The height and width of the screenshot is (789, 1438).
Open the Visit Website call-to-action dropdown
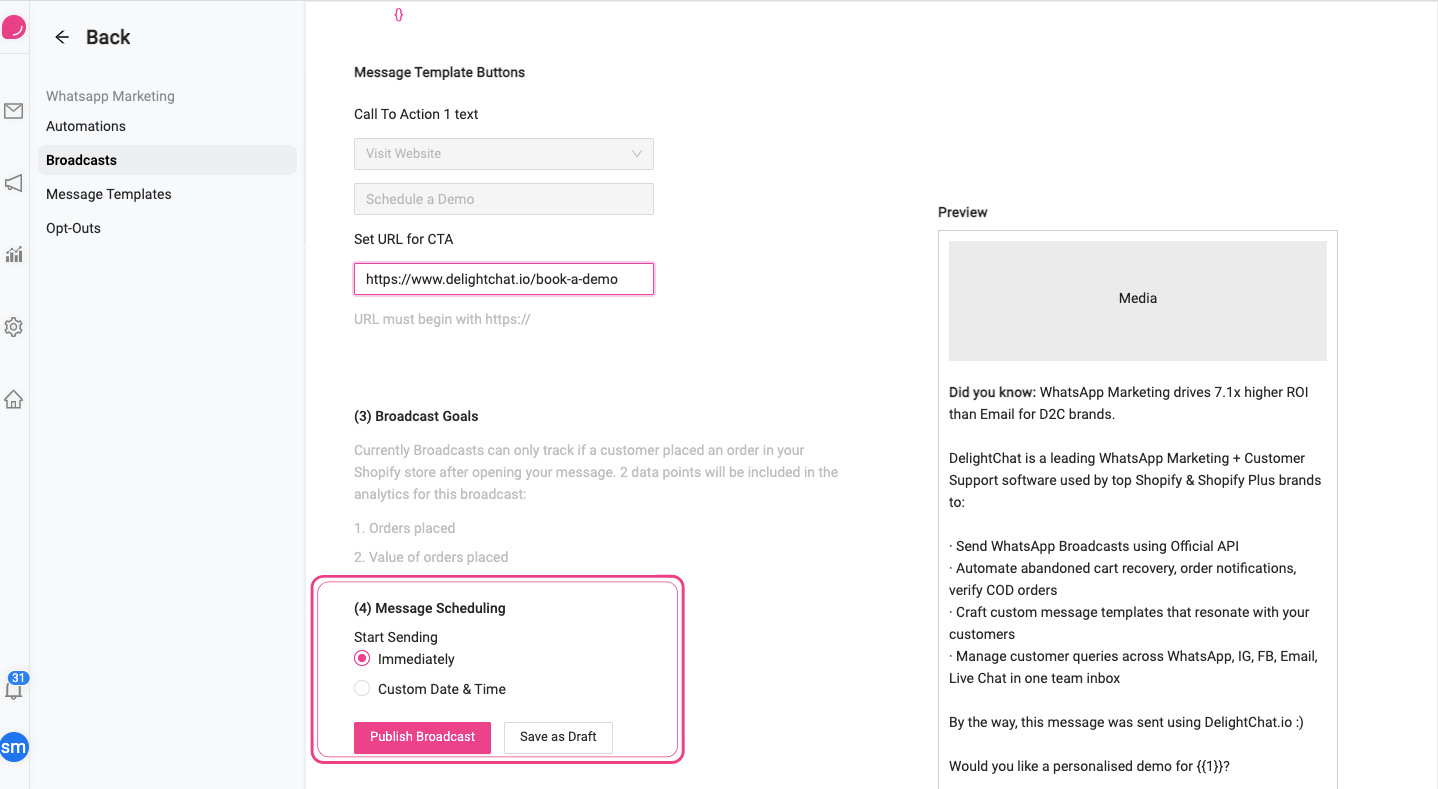point(503,153)
